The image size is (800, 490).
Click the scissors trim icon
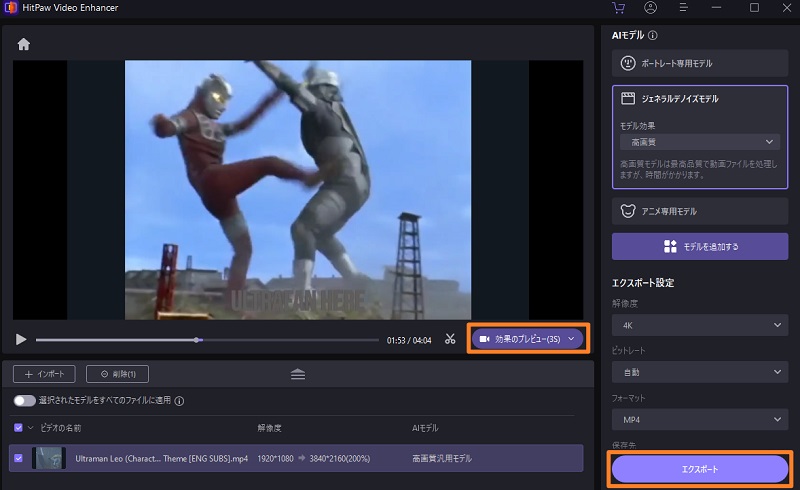pos(449,339)
